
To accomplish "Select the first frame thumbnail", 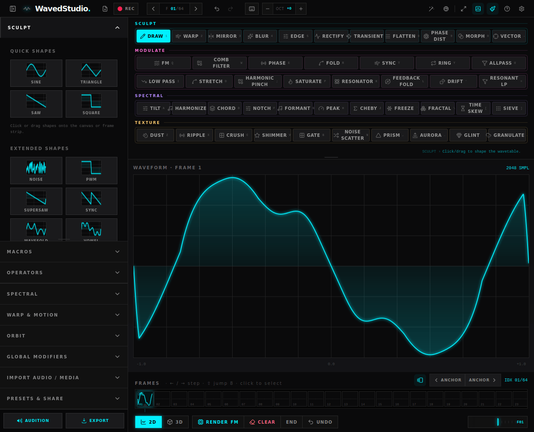I will [x=145, y=399].
